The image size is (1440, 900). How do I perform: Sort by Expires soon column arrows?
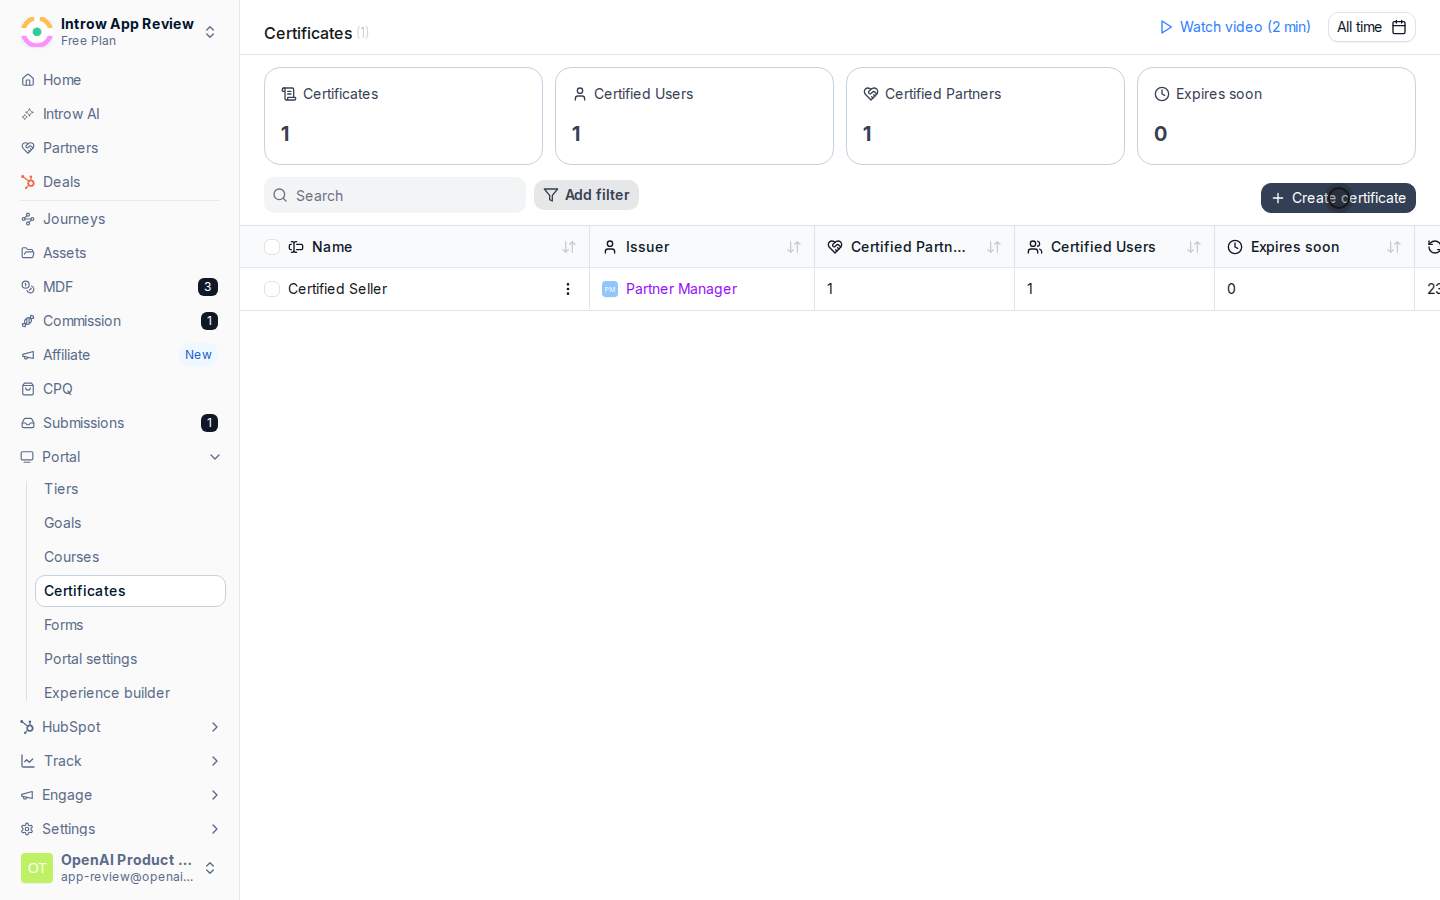click(1394, 247)
